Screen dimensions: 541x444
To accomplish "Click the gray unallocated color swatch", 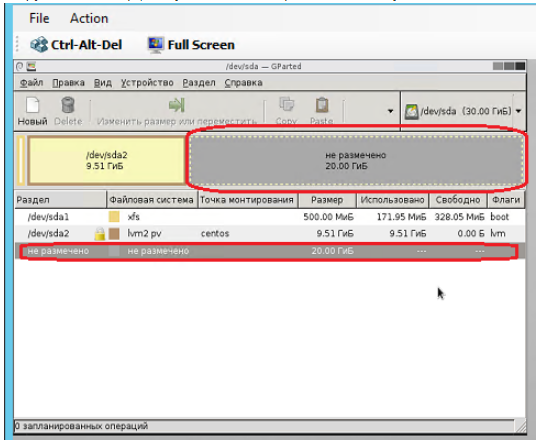I will [114, 251].
